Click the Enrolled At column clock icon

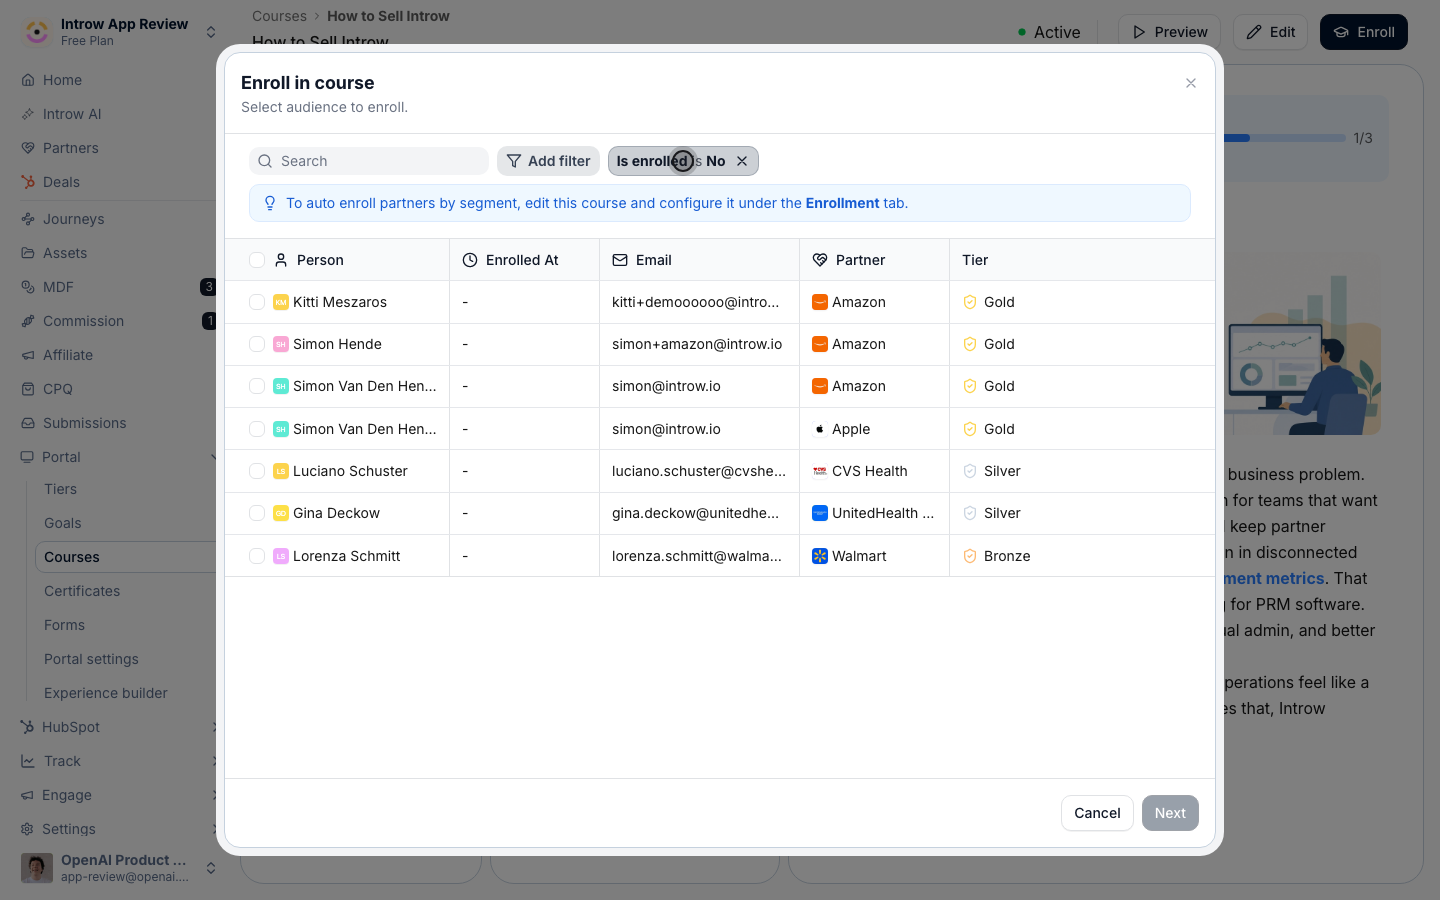click(470, 260)
